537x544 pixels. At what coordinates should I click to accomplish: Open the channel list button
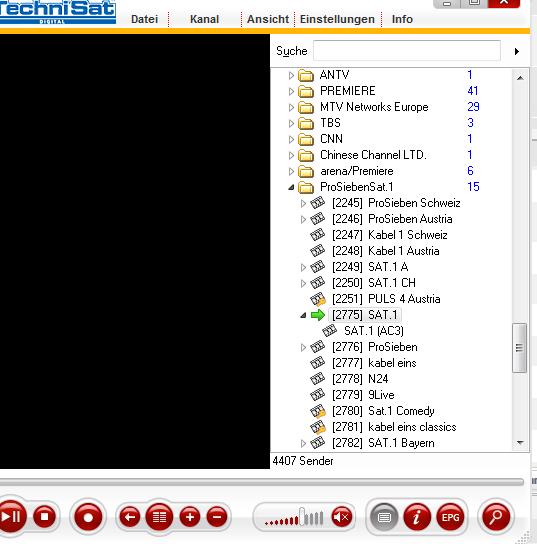pos(160,517)
